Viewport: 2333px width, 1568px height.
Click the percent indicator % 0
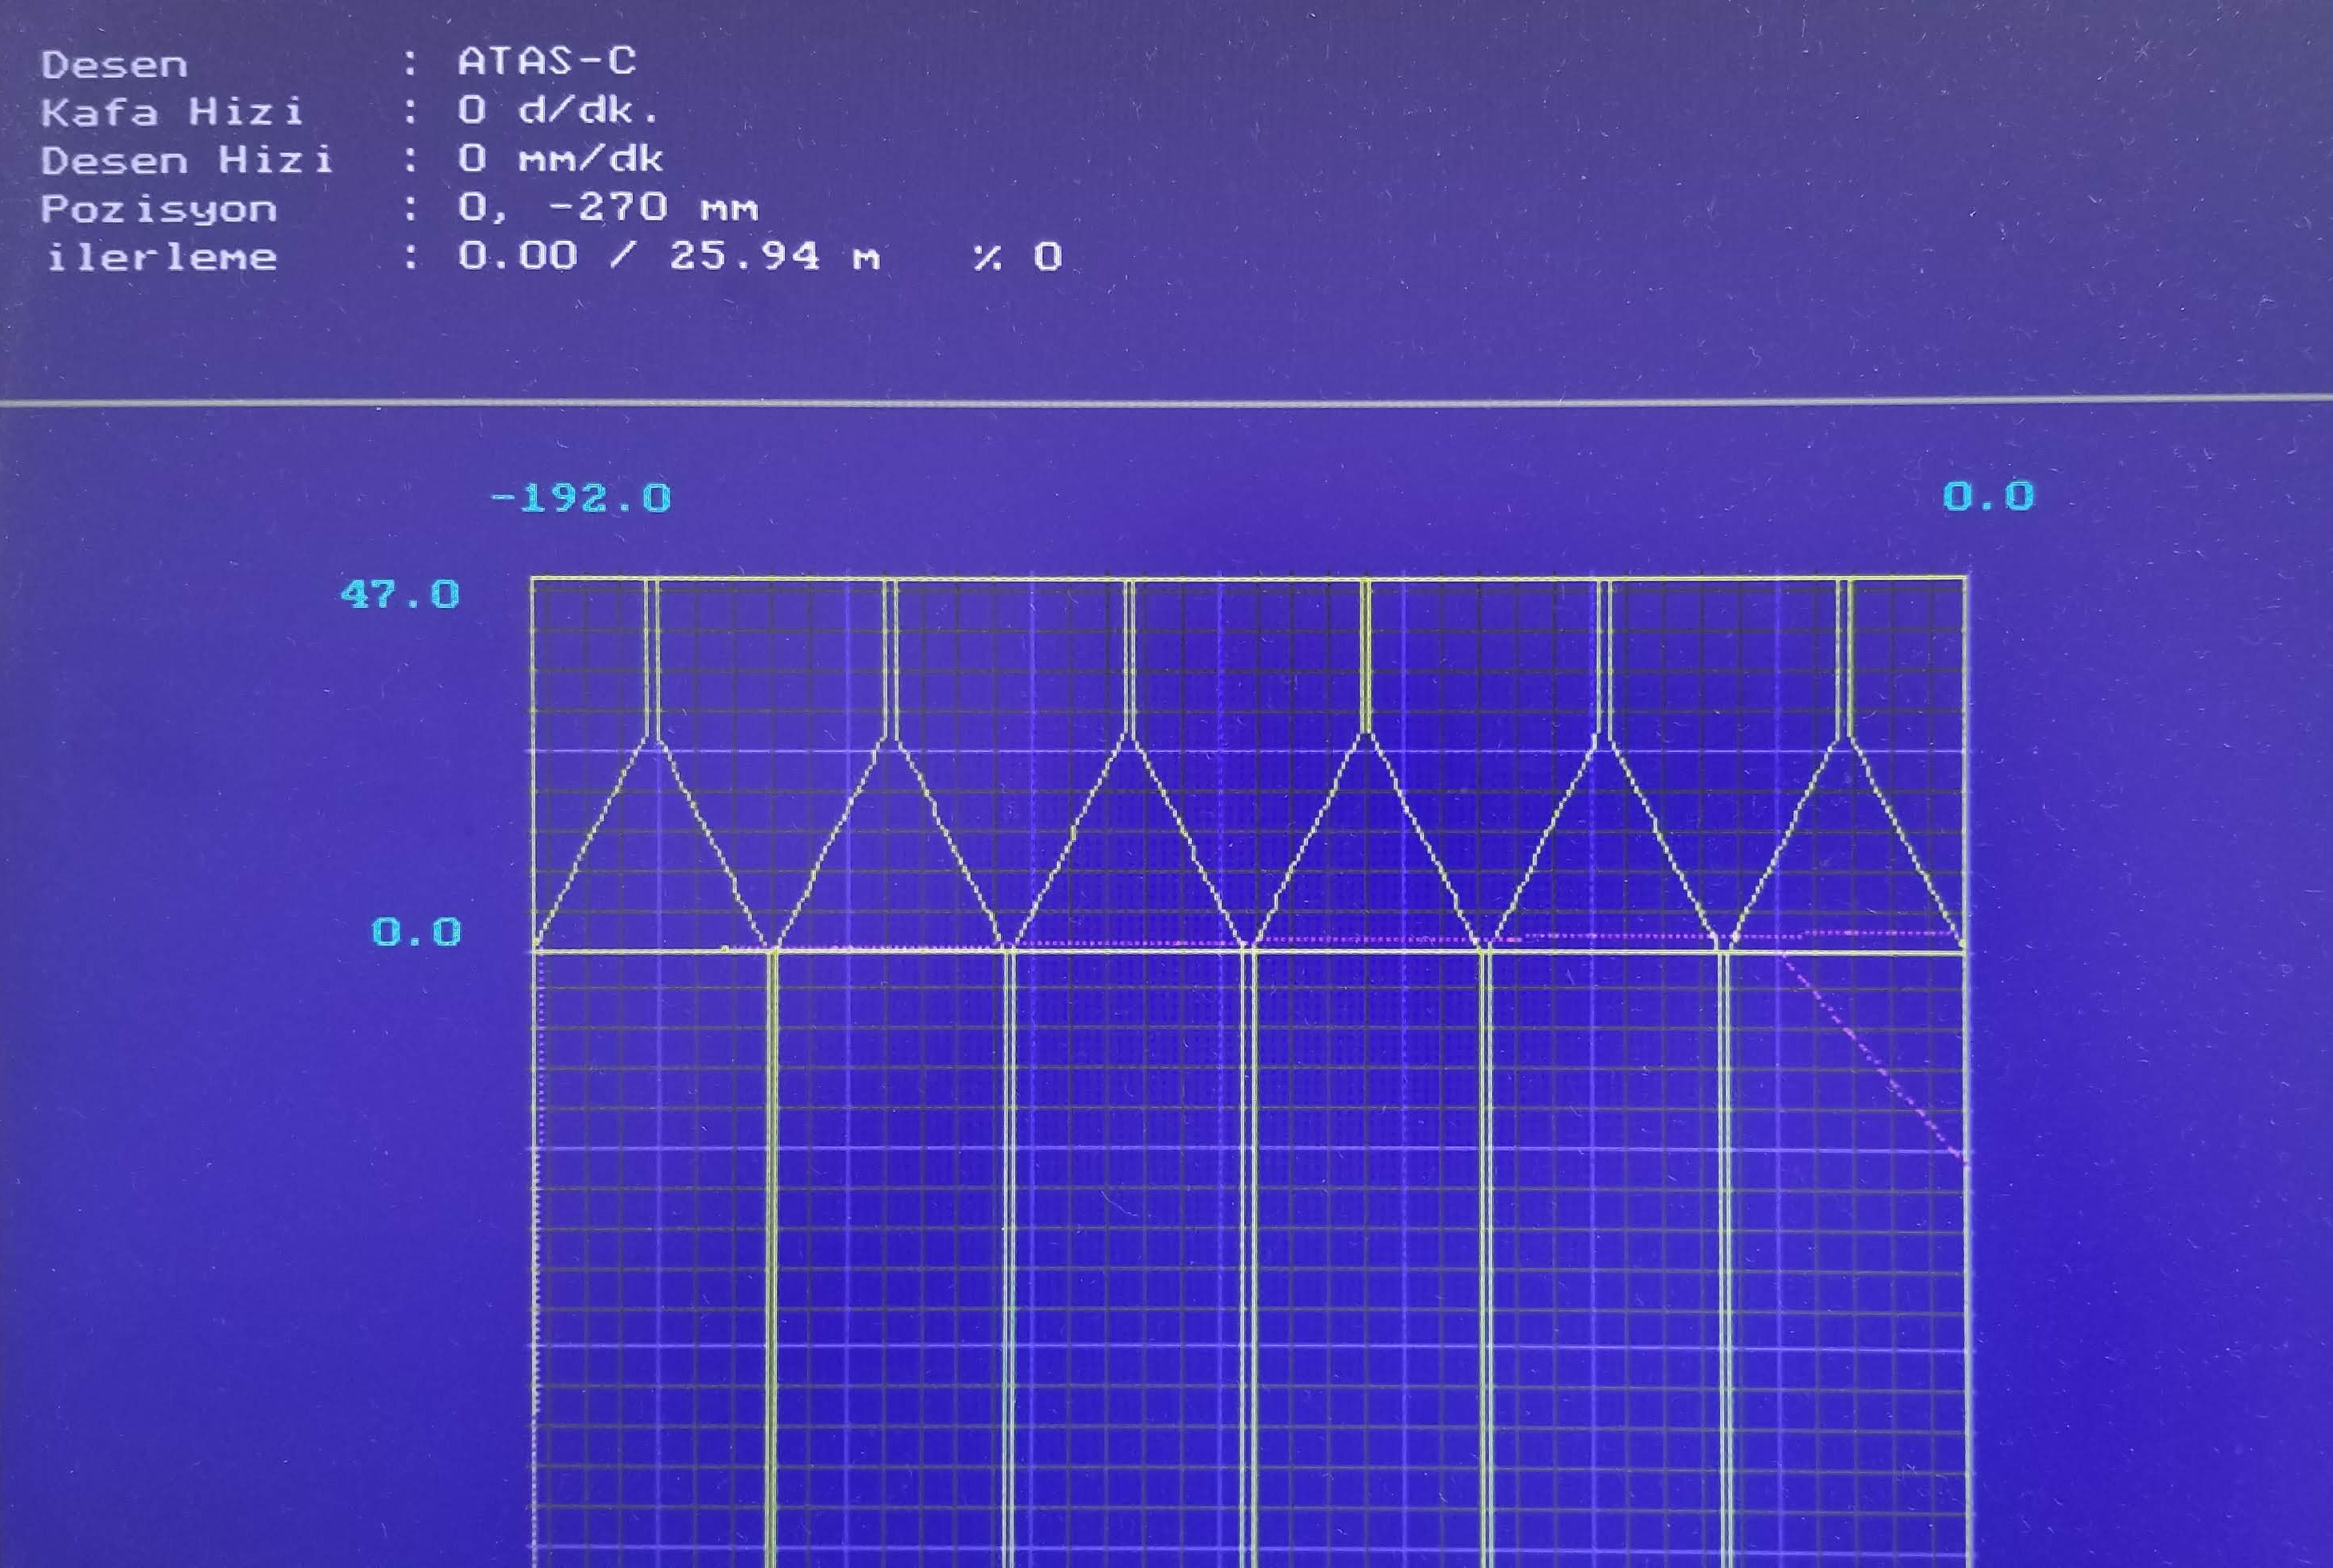coord(1018,257)
